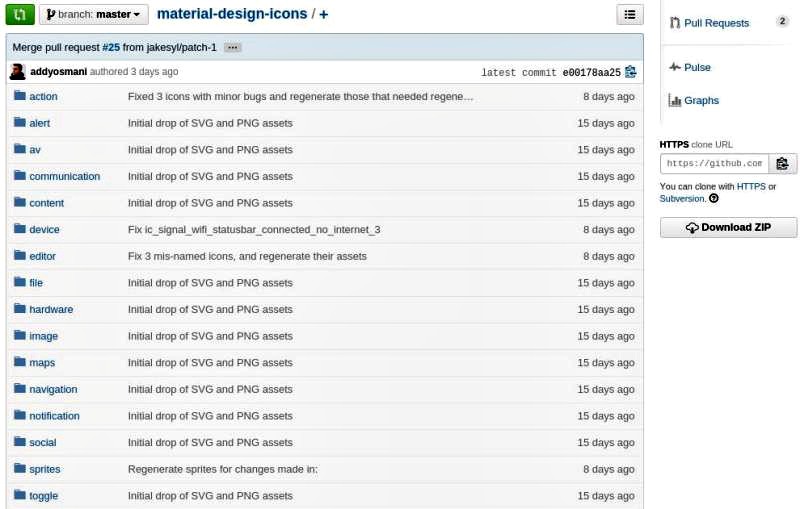Screen dimensions: 800x509
Task: Click the editor folder icon
Action: [20, 255]
